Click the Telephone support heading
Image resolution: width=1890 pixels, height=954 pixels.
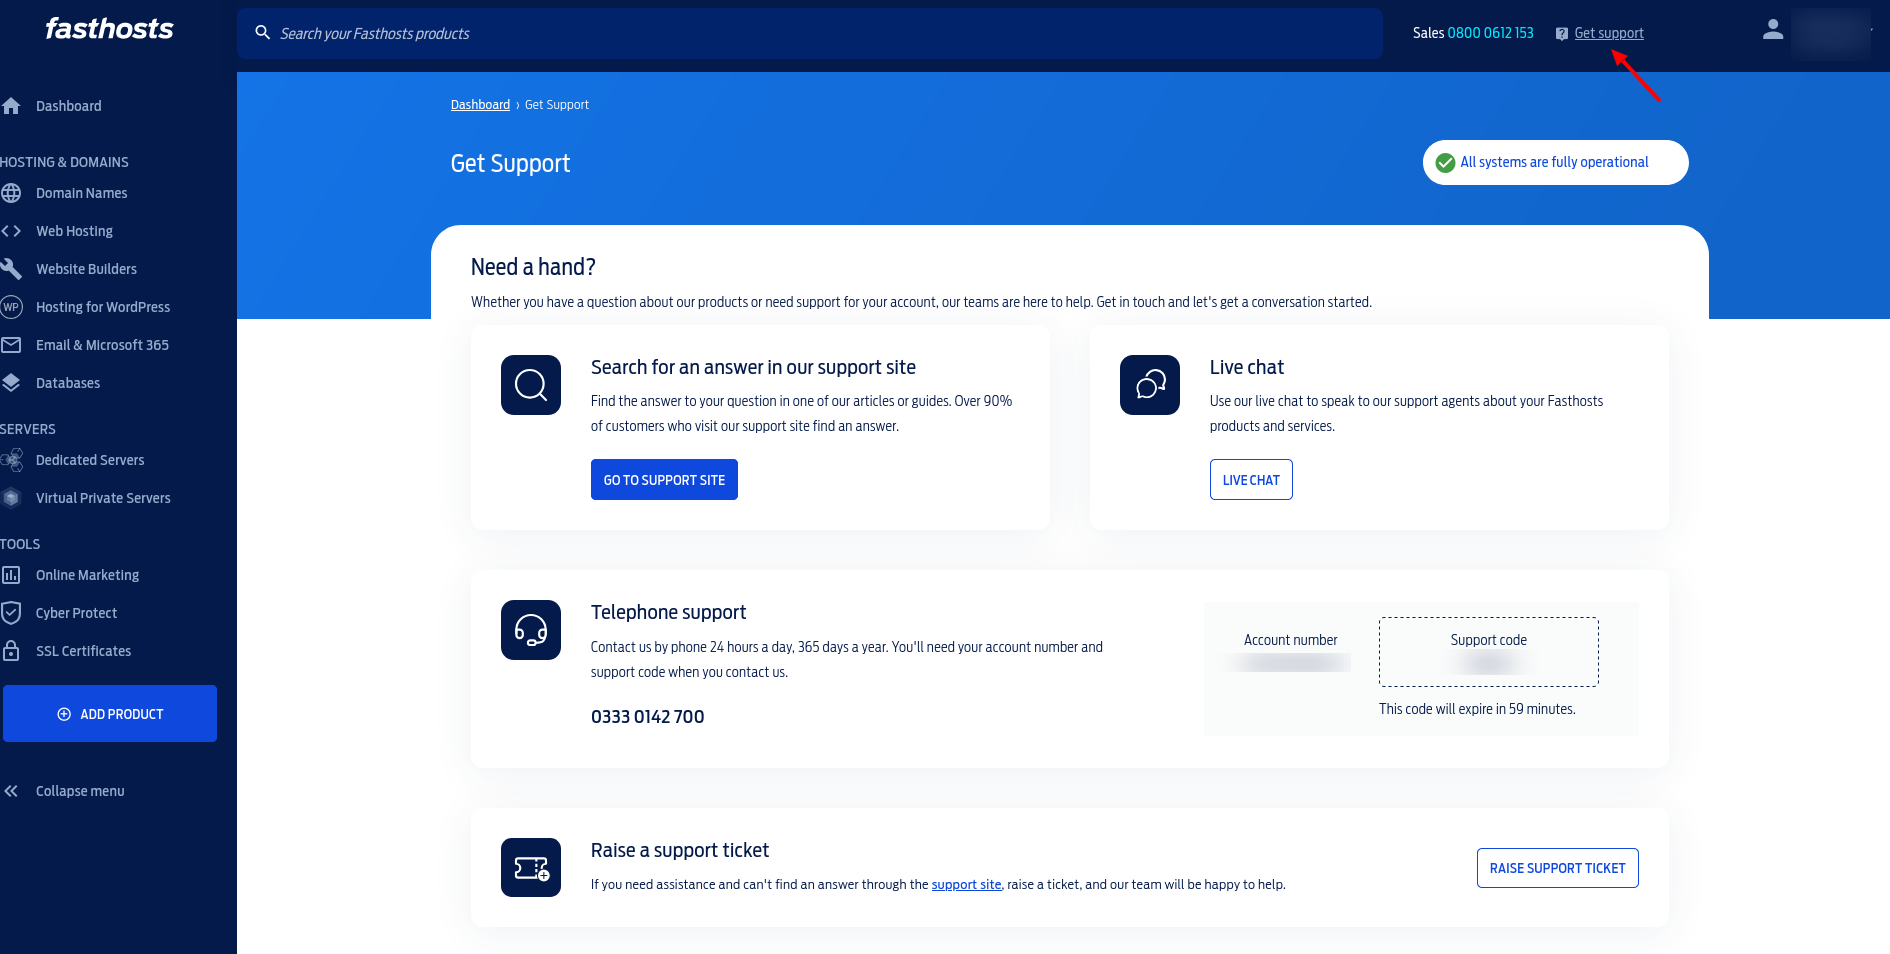tap(668, 612)
